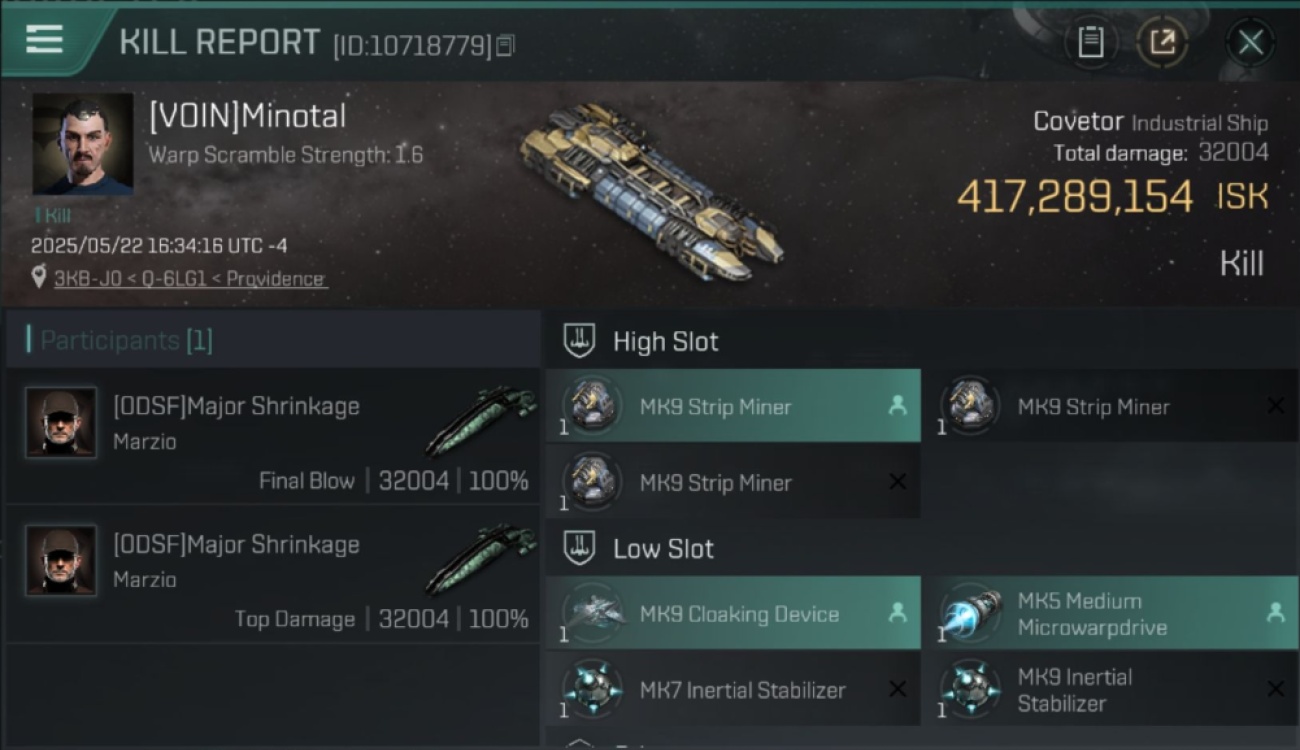Viewport: 1300px width, 750px height.
Task: Click the share export icon
Action: pyautogui.click(x=1162, y=42)
